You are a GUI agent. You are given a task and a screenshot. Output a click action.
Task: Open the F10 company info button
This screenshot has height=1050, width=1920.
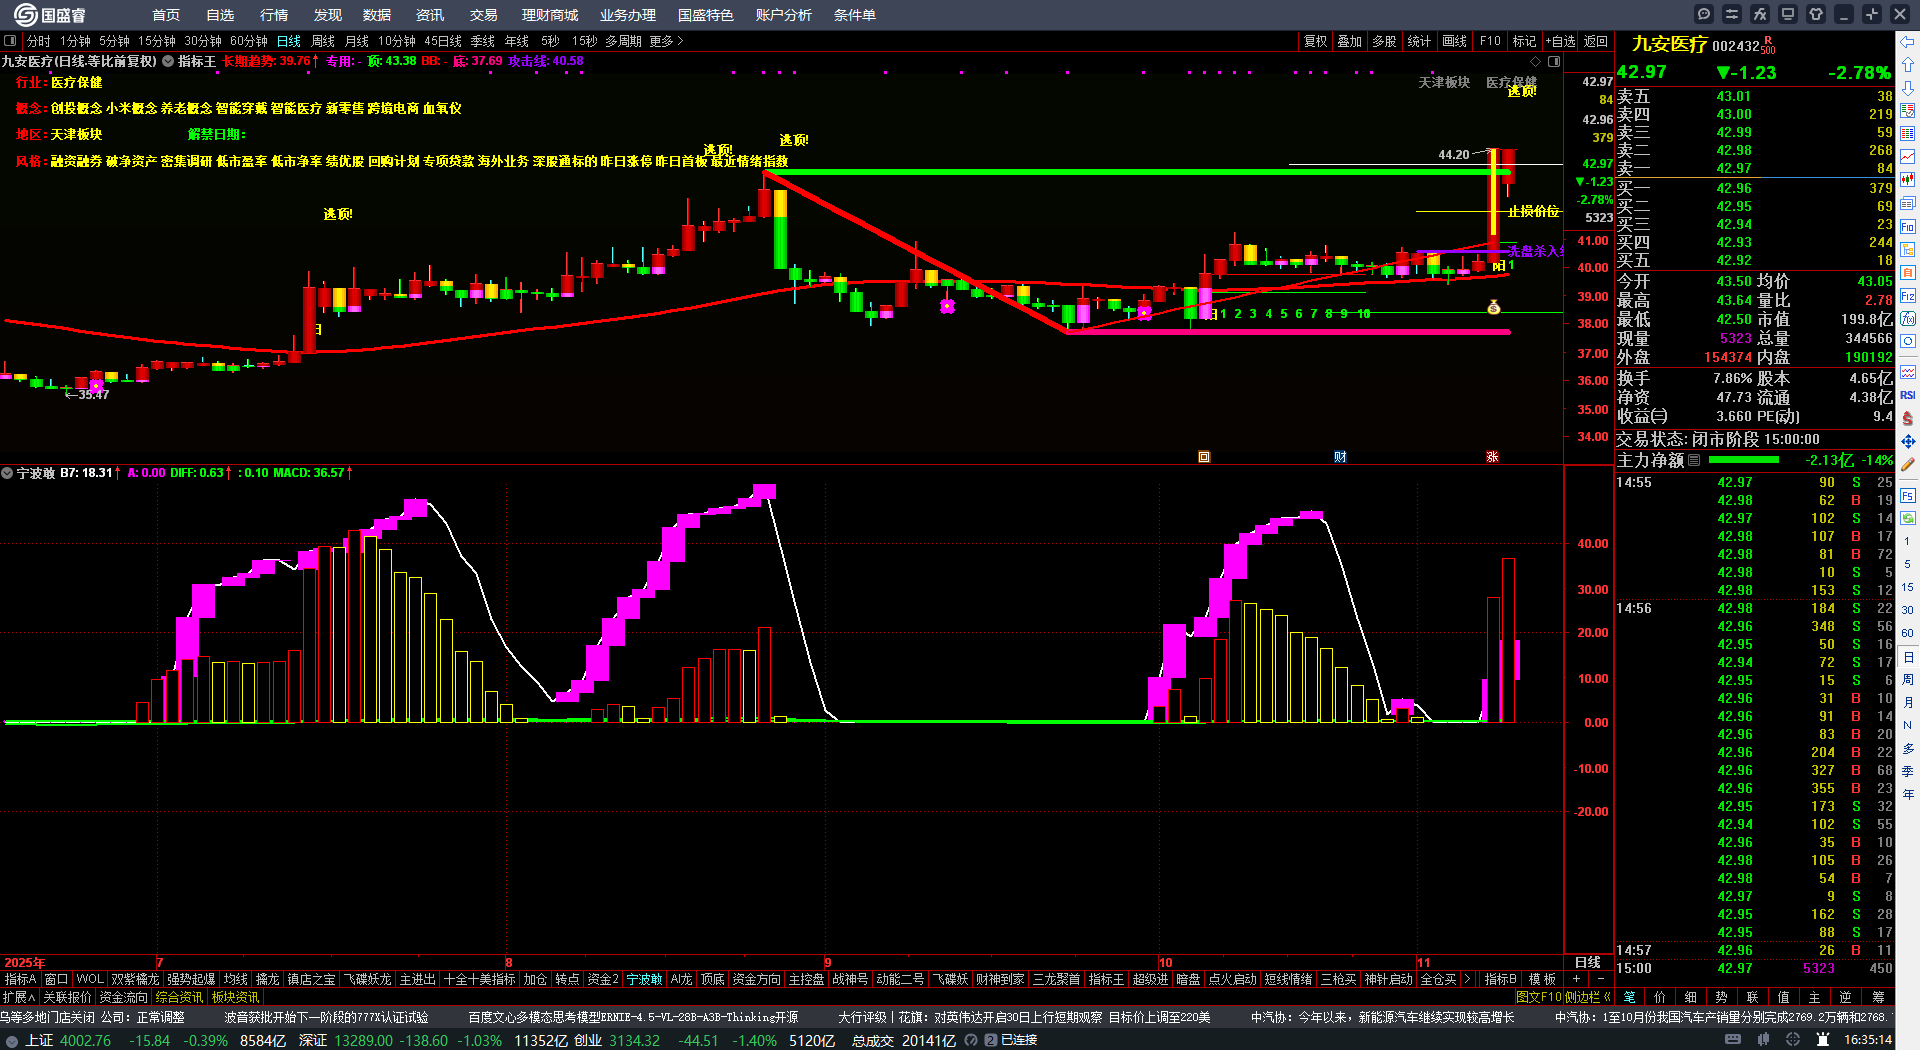[x=1490, y=41]
